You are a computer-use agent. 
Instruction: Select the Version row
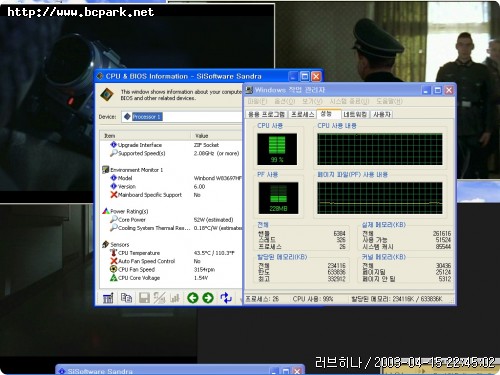click(x=171, y=186)
